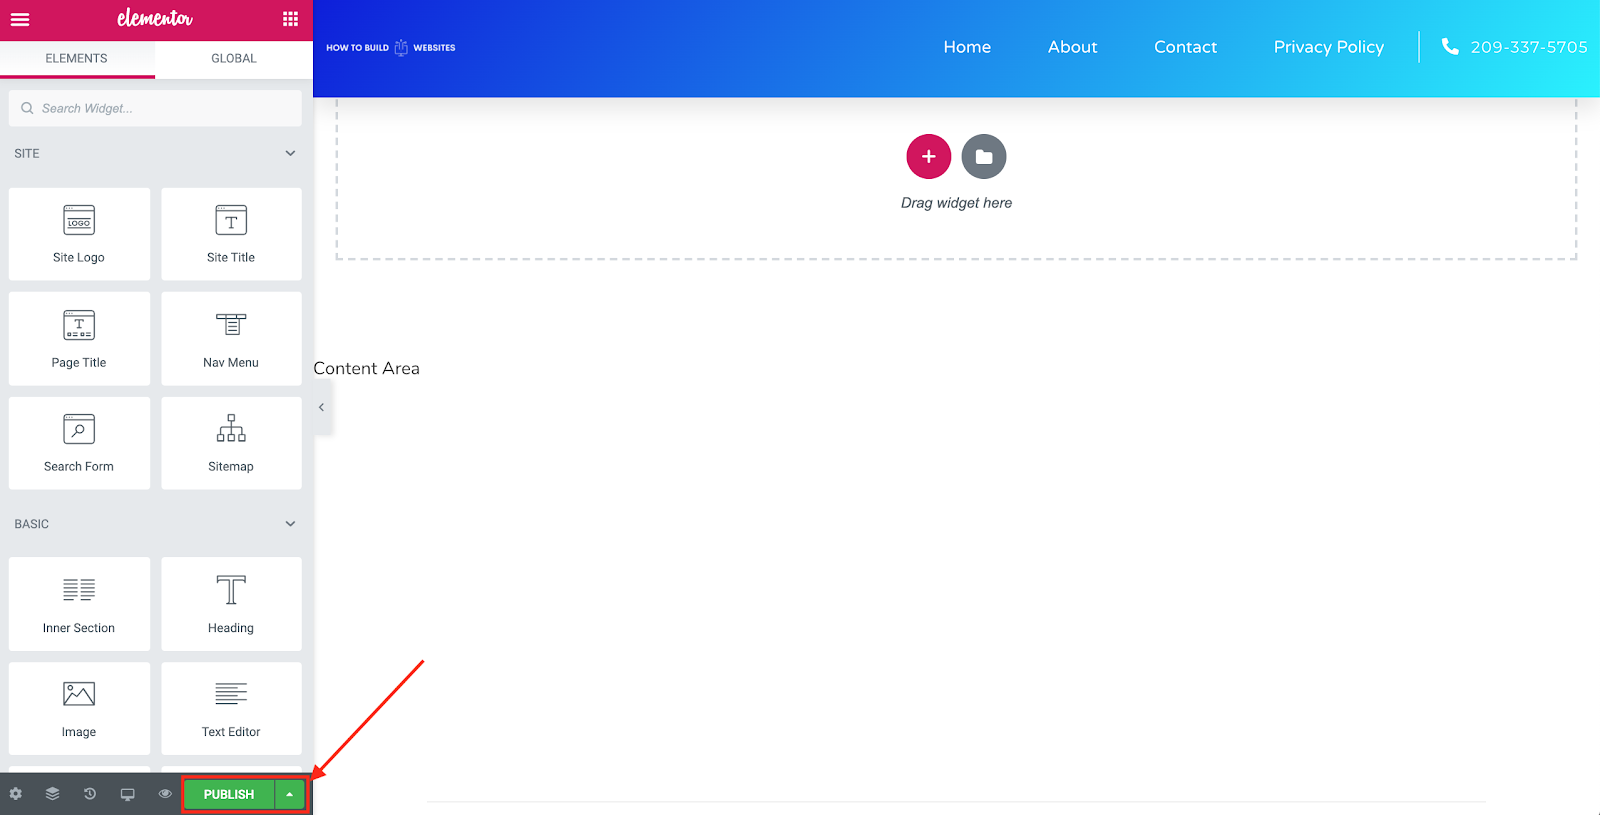
Task: Click the green Publish button
Action: tap(229, 794)
